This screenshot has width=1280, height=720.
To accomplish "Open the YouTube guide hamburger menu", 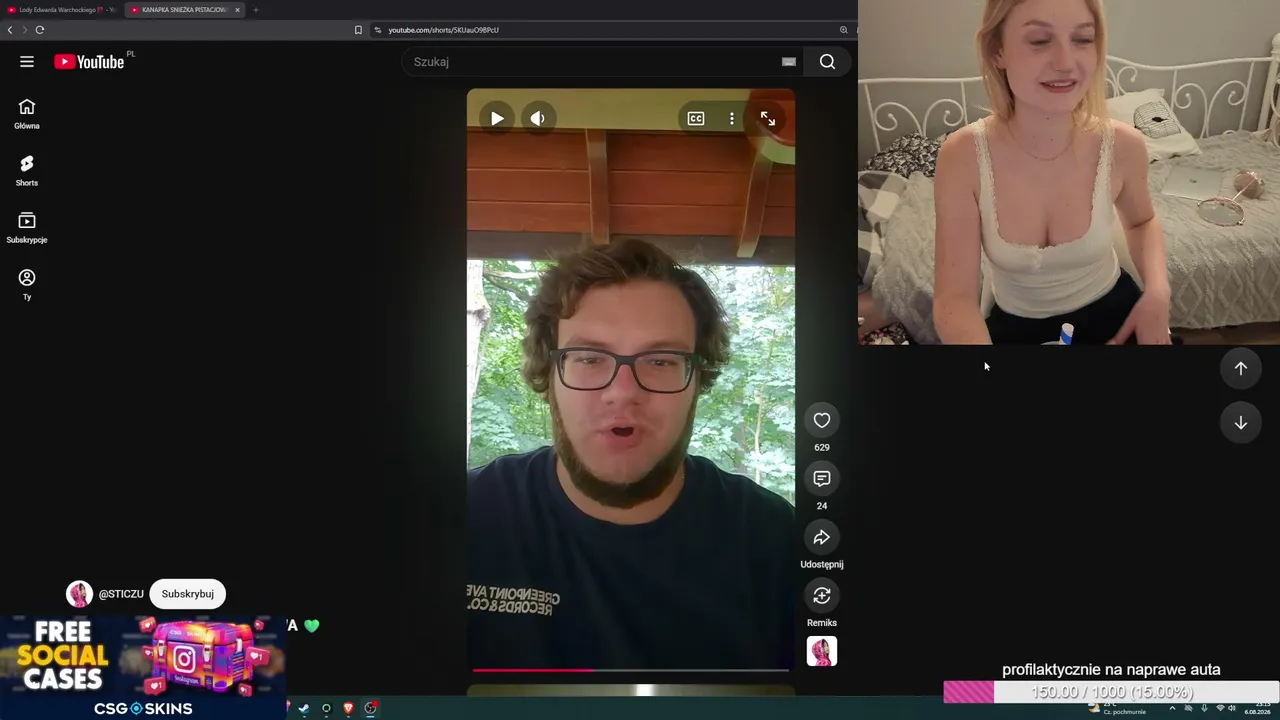I will (x=27, y=62).
